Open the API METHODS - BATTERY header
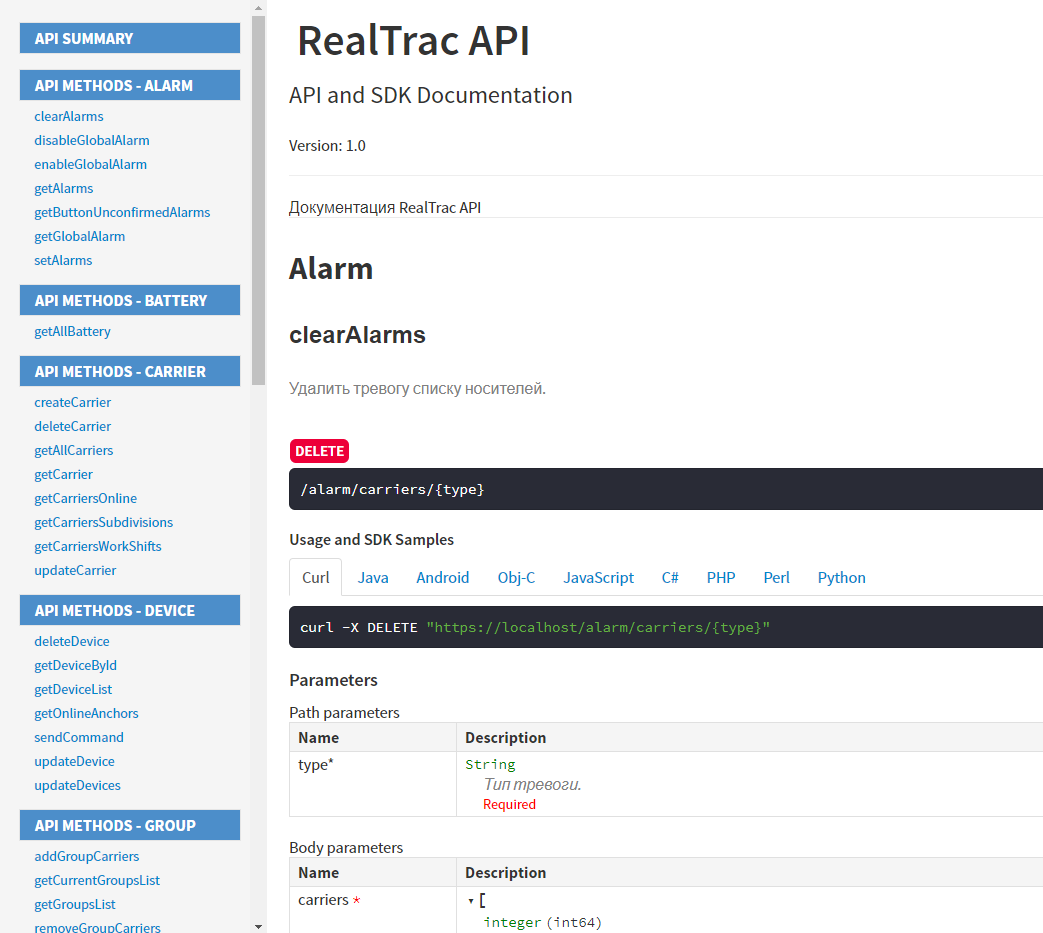1043x933 pixels. [x=130, y=300]
